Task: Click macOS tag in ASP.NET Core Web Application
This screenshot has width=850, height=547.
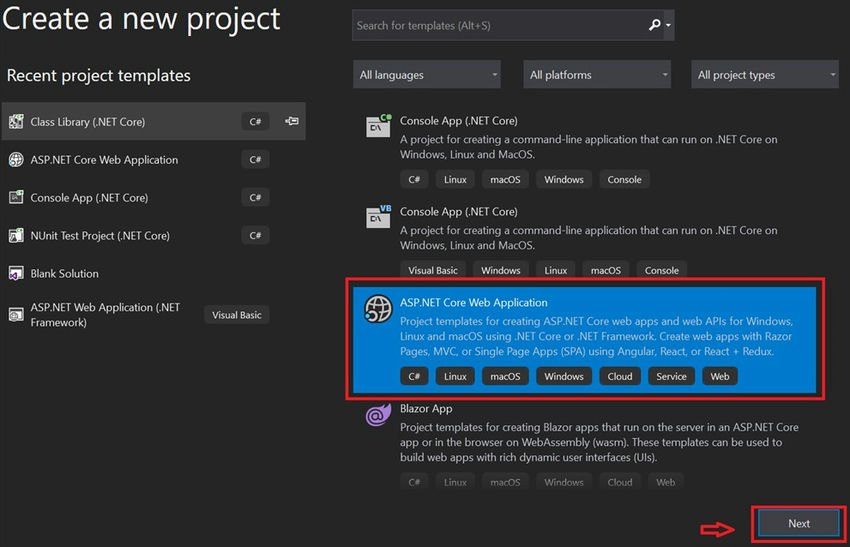Action: [x=505, y=376]
